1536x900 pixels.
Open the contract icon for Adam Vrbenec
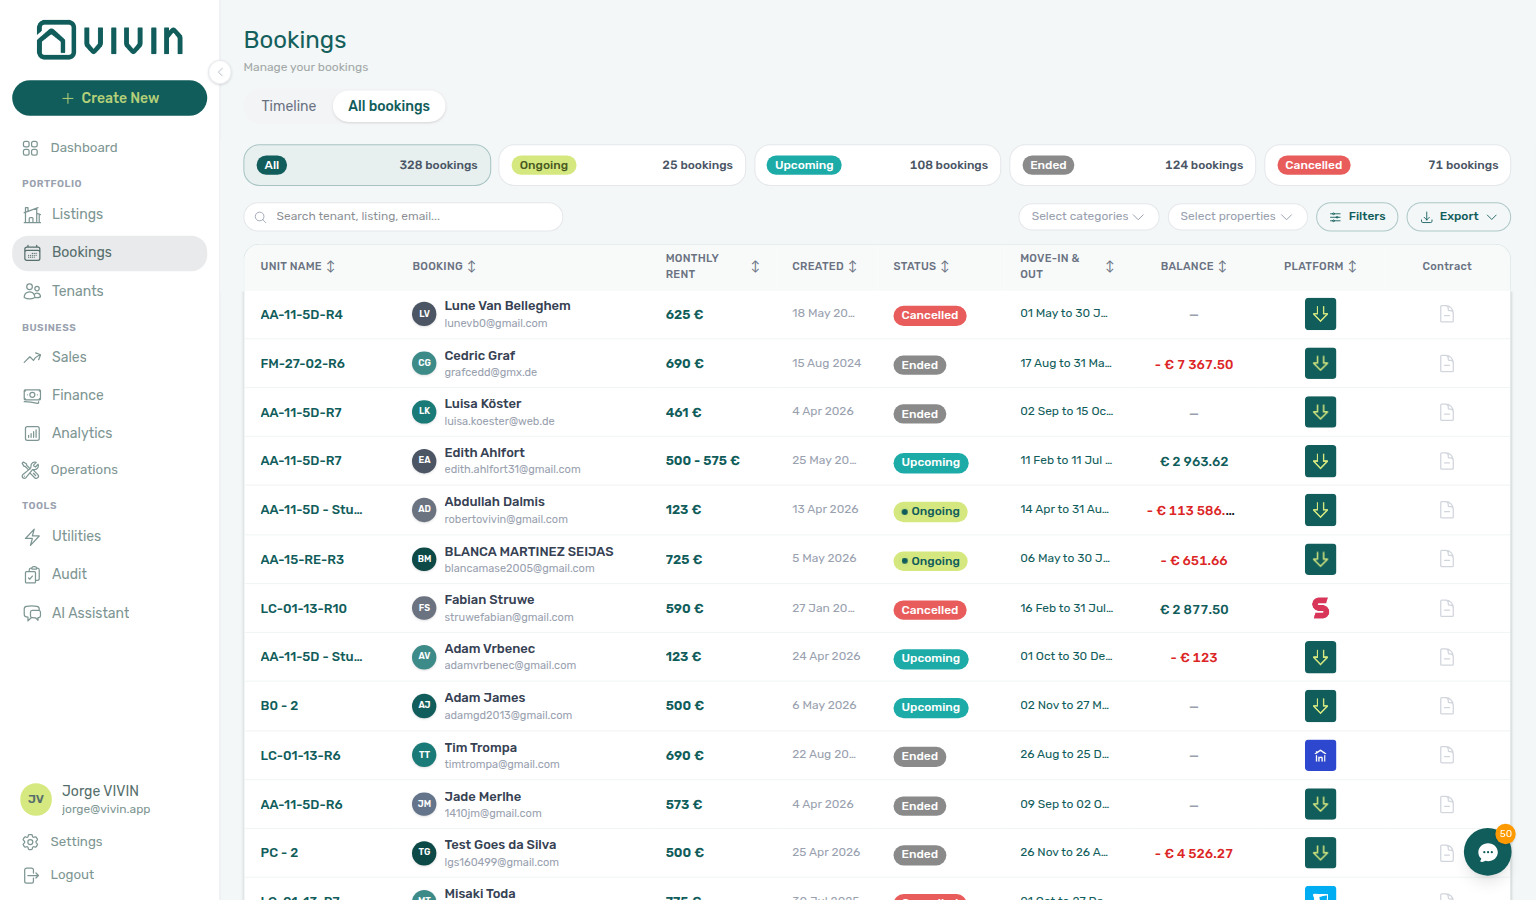[x=1446, y=657]
